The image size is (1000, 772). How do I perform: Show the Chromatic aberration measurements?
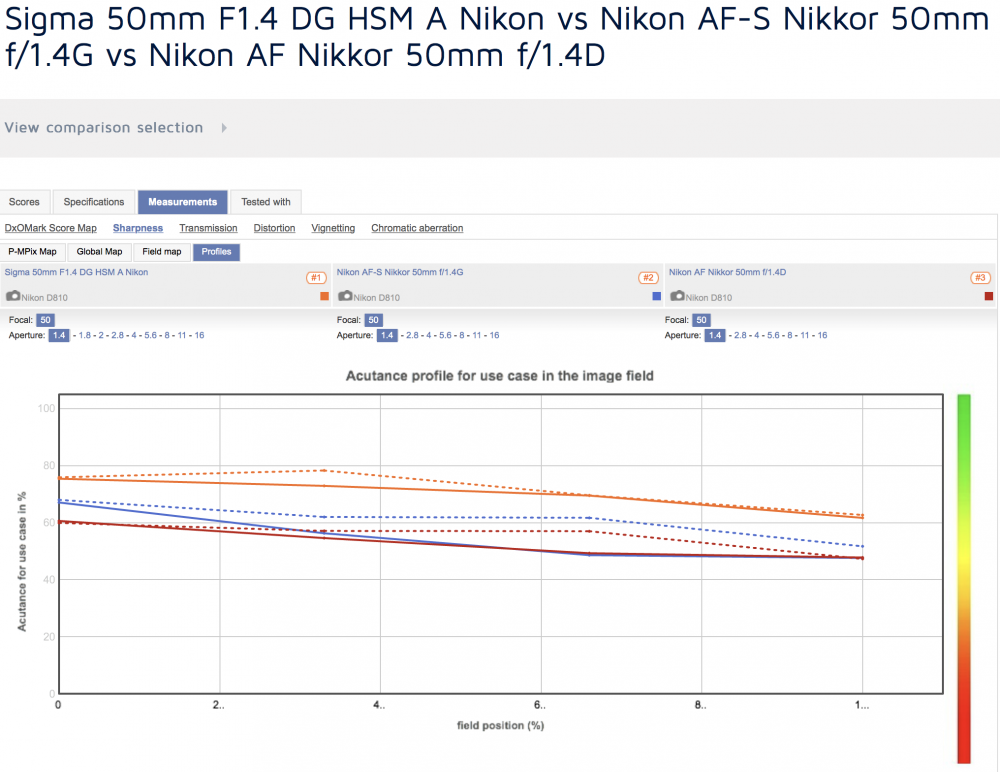(x=417, y=228)
